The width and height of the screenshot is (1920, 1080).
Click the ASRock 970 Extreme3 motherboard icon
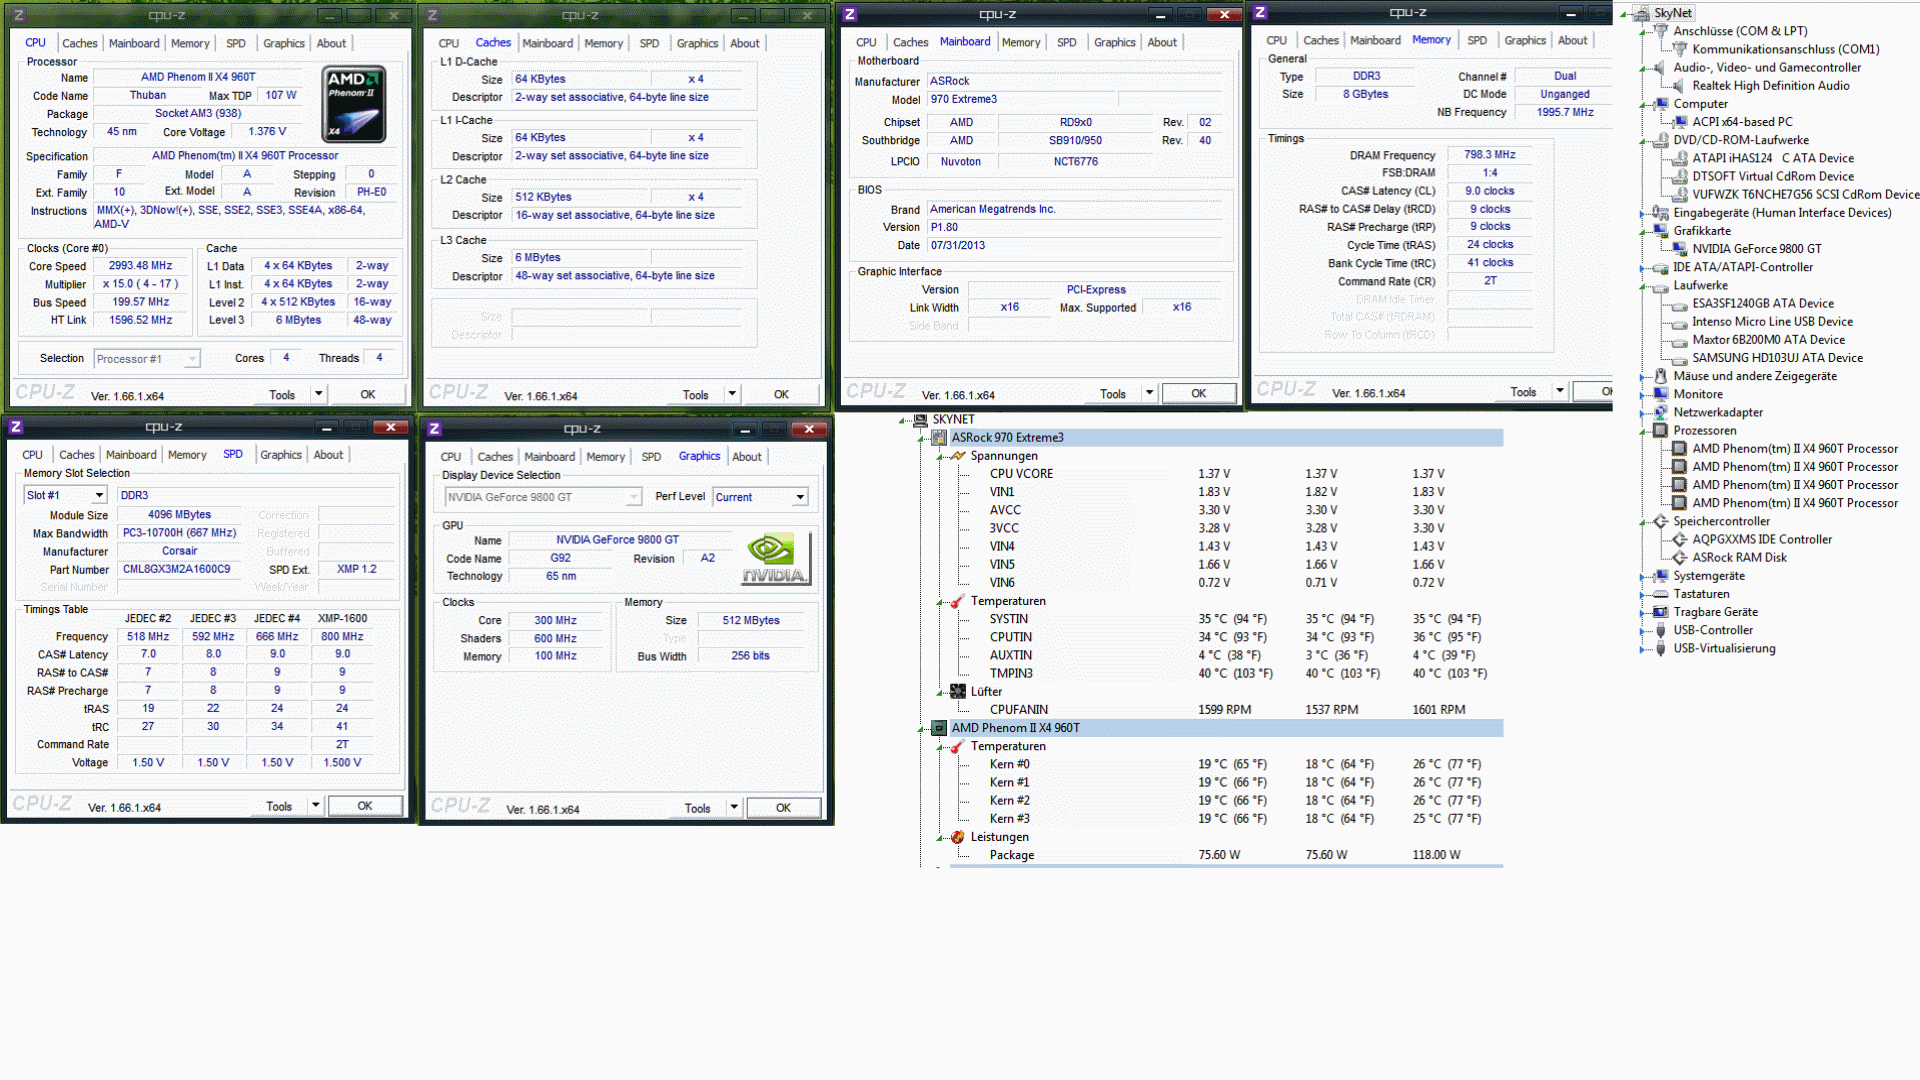pyautogui.click(x=939, y=438)
